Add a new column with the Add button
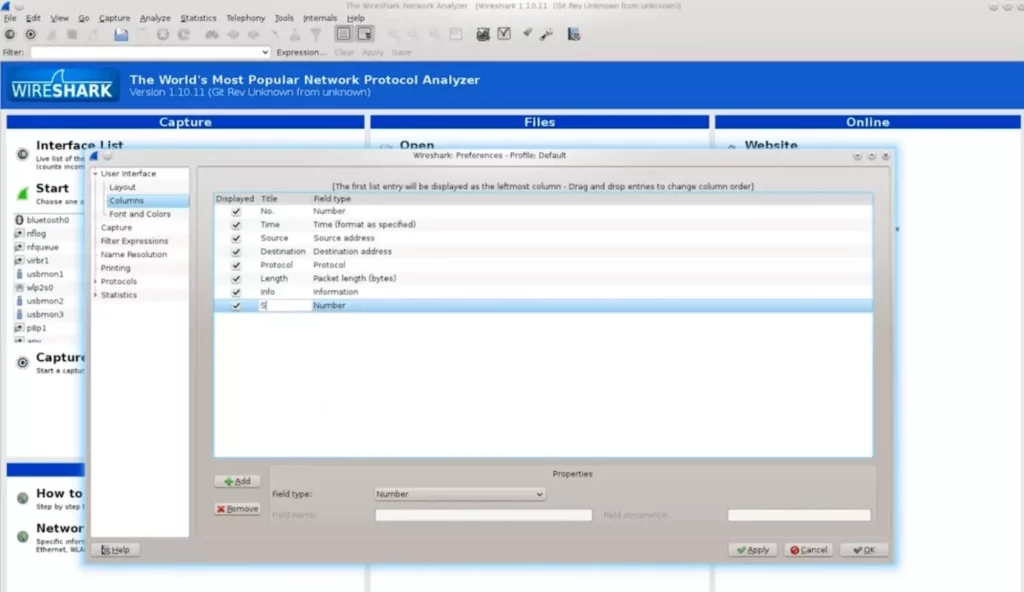 pos(237,481)
